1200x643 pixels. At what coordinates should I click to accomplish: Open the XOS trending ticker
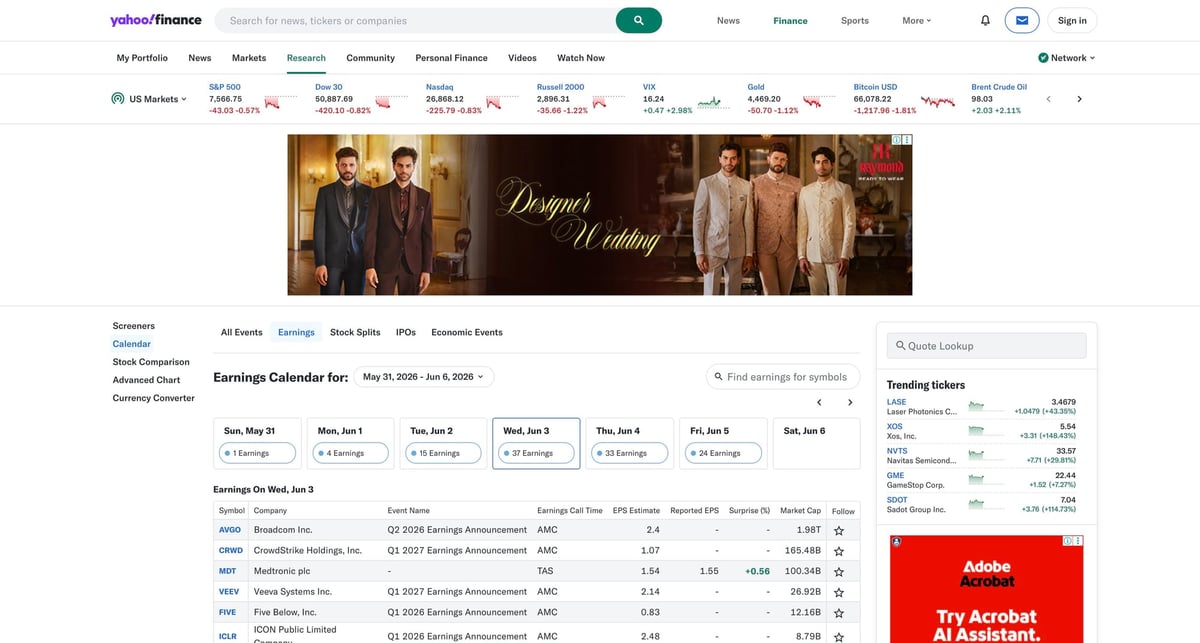tap(895, 426)
